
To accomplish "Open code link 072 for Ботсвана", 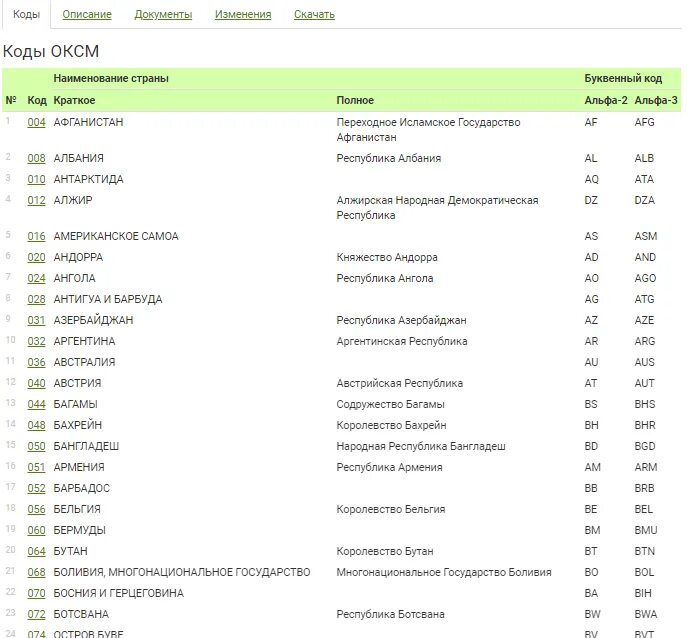I will coord(36,615).
